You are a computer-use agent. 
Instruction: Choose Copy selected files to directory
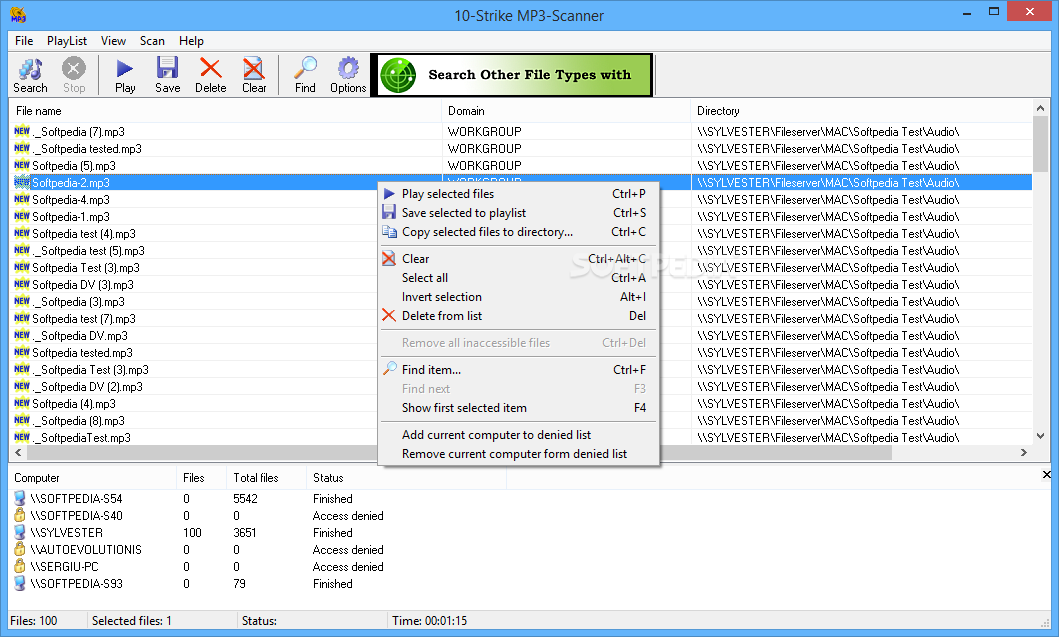coord(518,232)
